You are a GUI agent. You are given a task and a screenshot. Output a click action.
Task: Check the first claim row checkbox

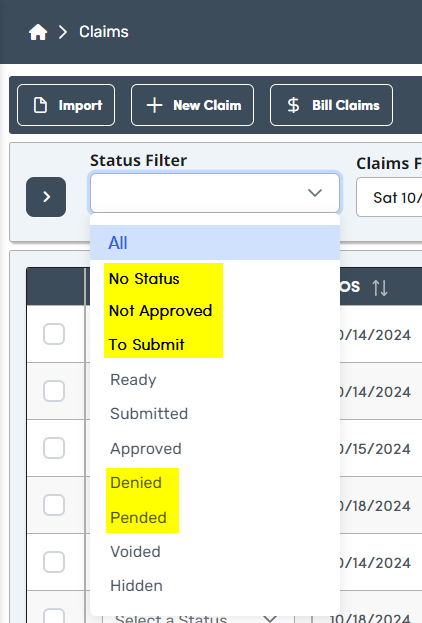pos(54,334)
